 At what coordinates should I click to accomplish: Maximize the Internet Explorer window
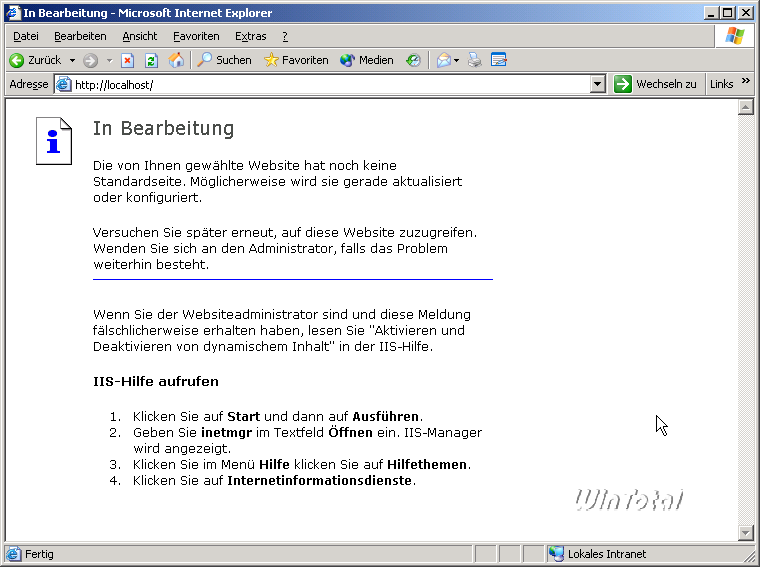[728, 13]
